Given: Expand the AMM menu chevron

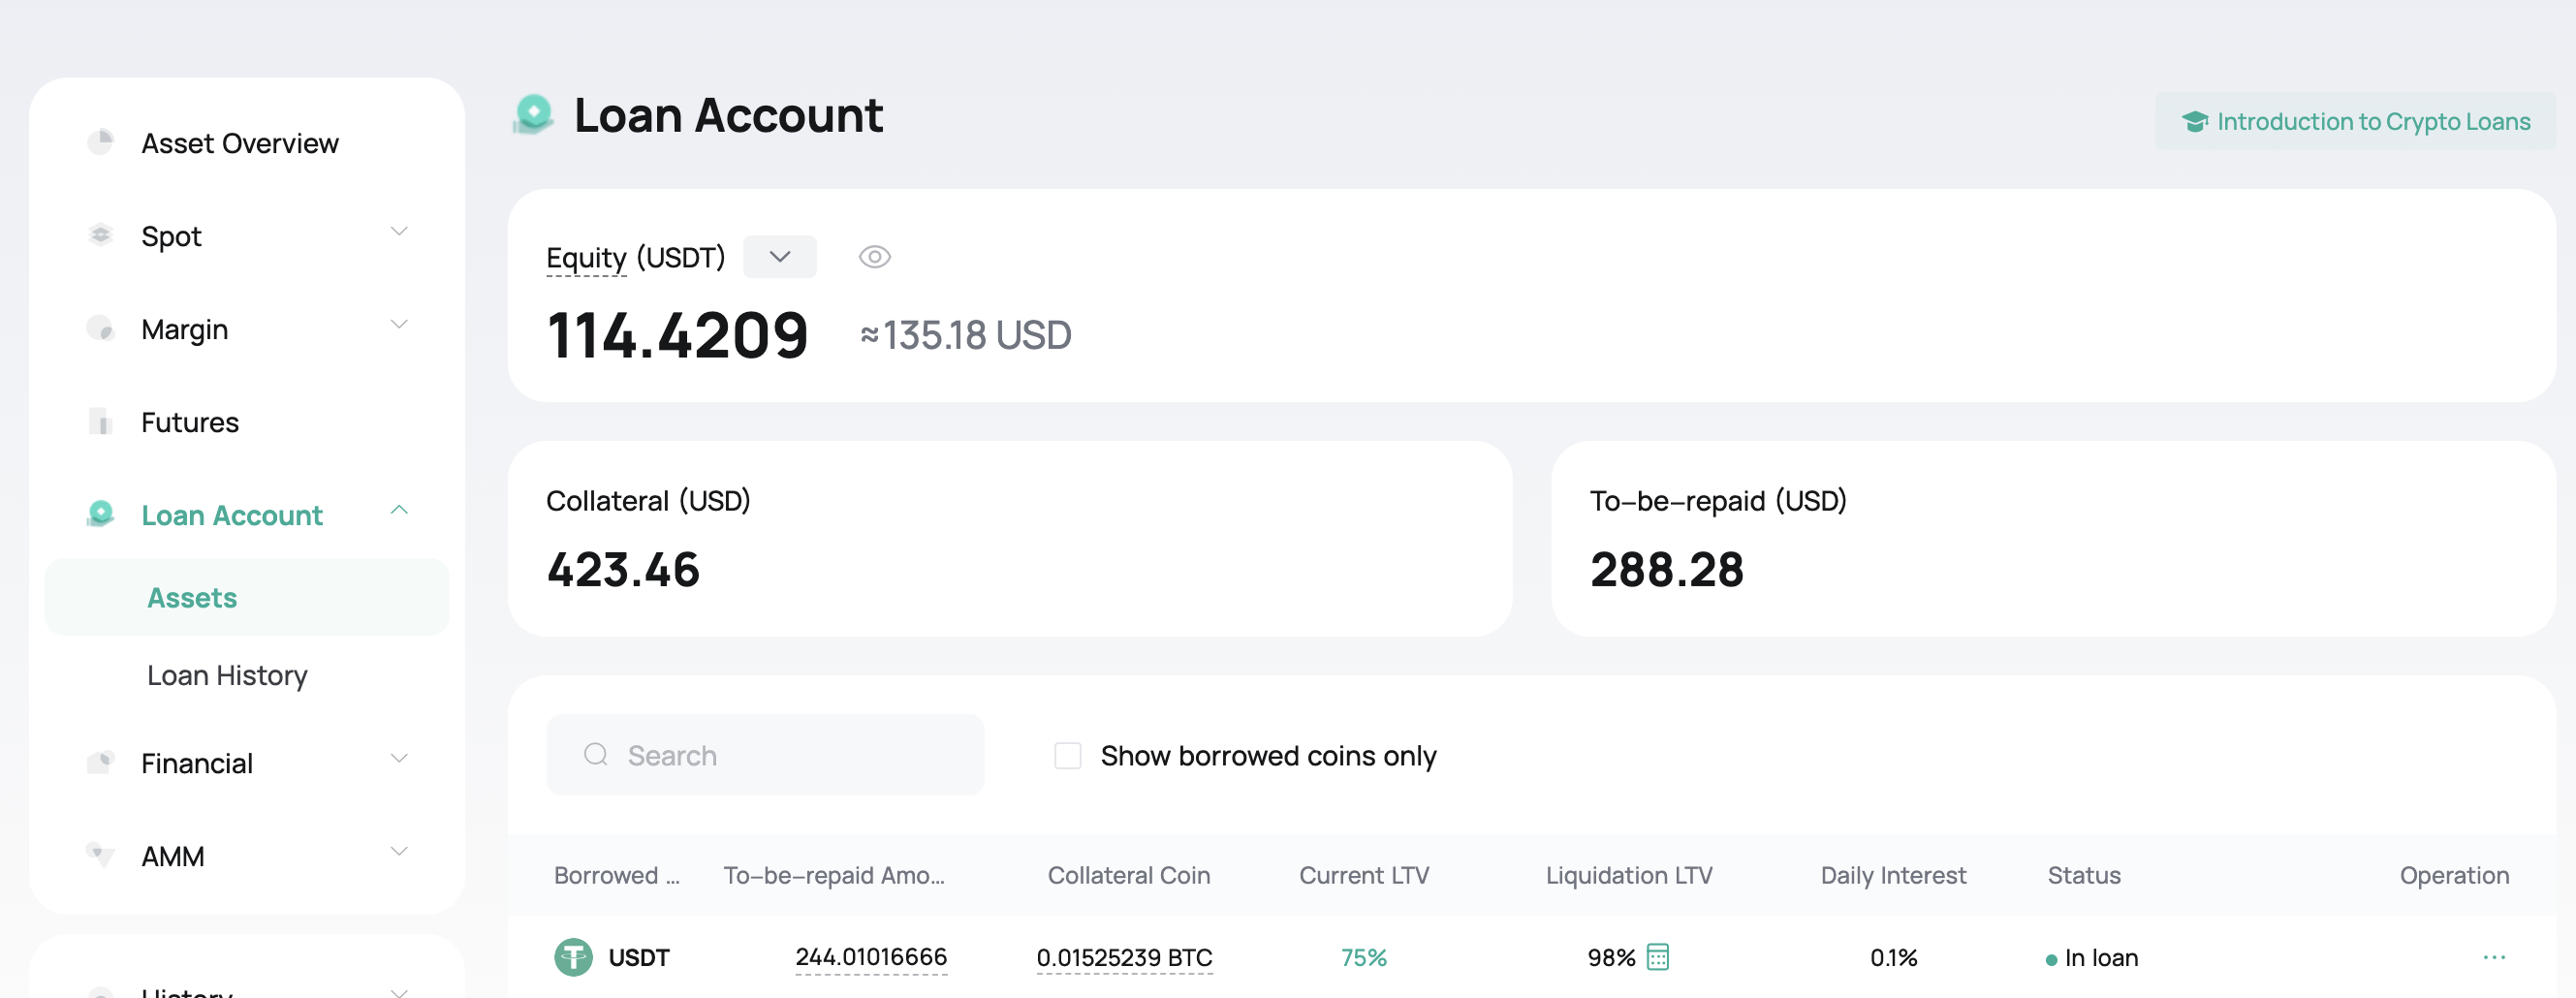Looking at the screenshot, I should [398, 851].
